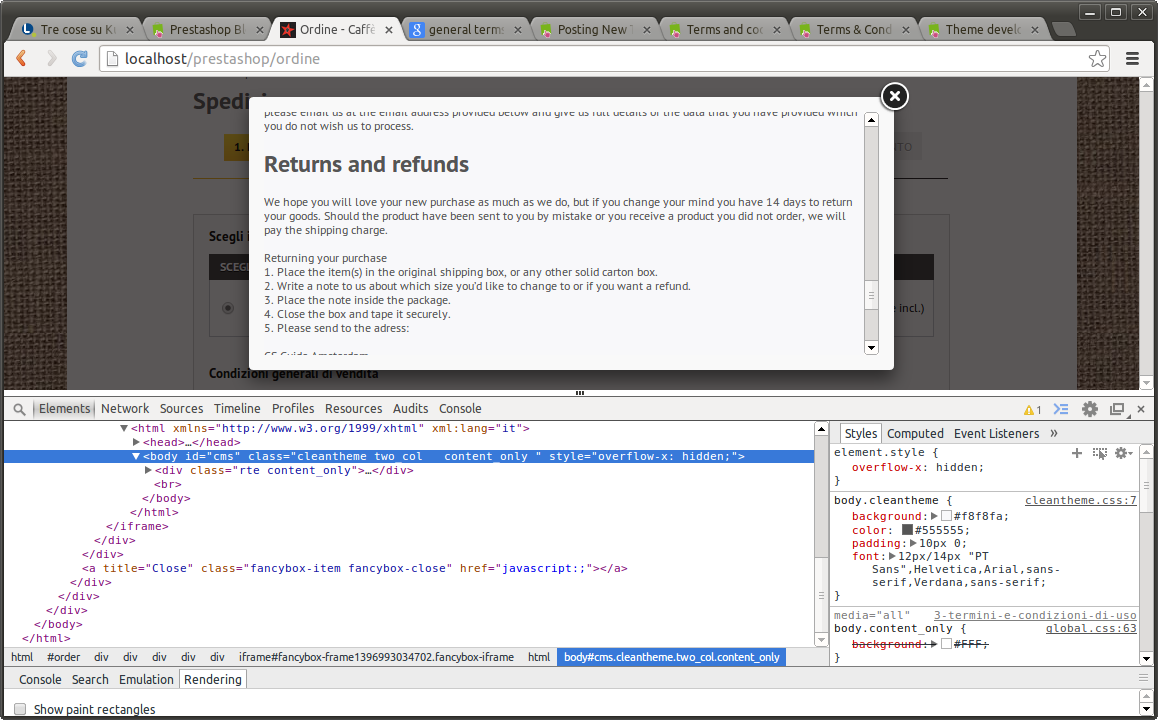Click the DevTools warning count icon
This screenshot has width=1158, height=720.
pyautogui.click(x=1032, y=410)
